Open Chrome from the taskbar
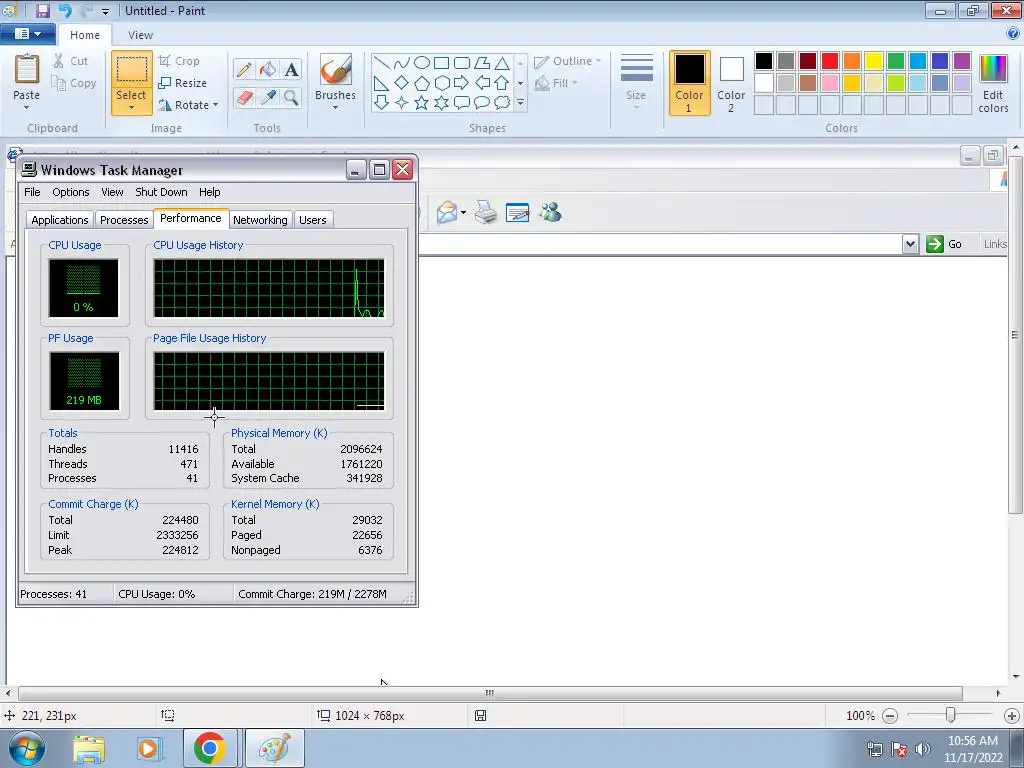The height and width of the screenshot is (768, 1024). pyautogui.click(x=210, y=748)
